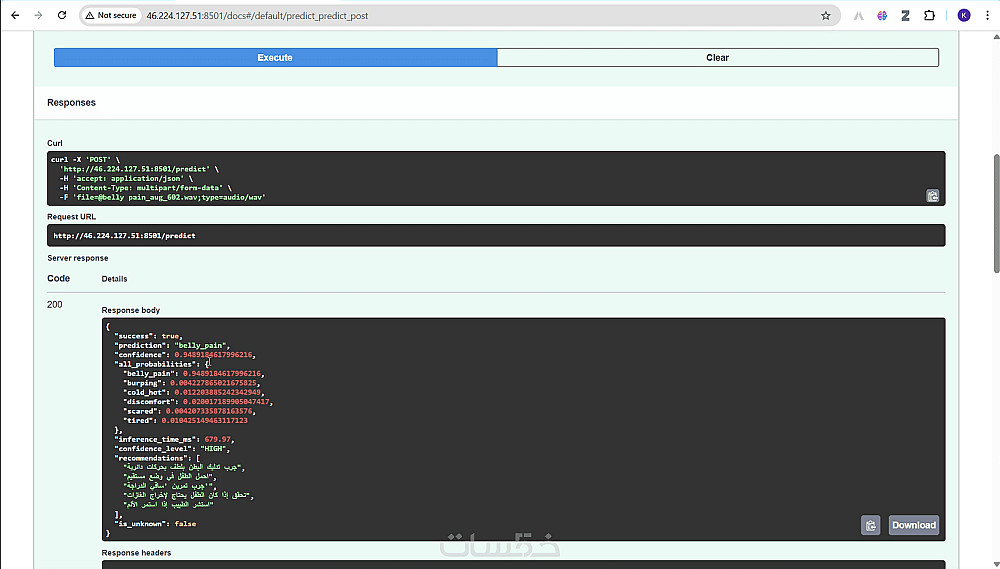The height and width of the screenshot is (569, 1000).
Task: Click the Z extension icon in toolbar
Action: tap(905, 16)
